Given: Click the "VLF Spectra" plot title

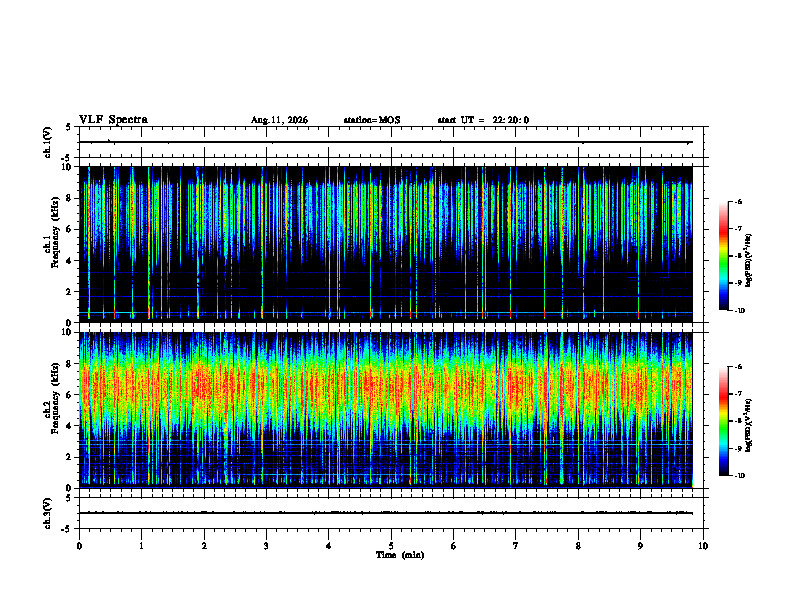Looking at the screenshot, I should coord(113,120).
